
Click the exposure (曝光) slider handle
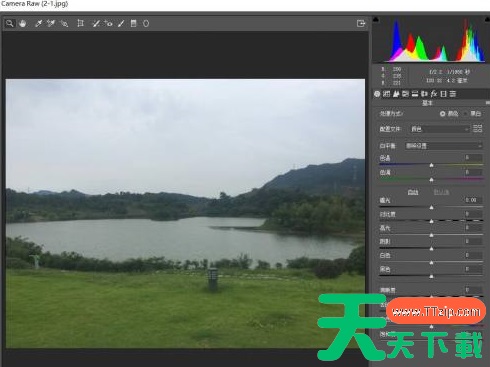pyautogui.click(x=431, y=207)
